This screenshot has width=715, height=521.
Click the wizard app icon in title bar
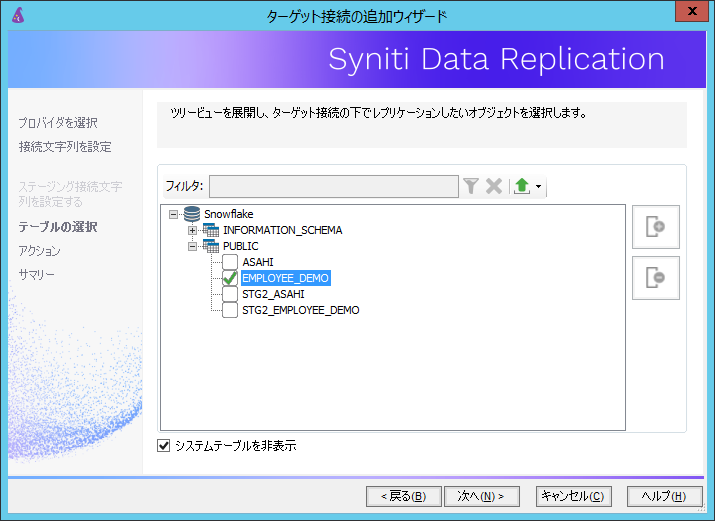(18, 15)
